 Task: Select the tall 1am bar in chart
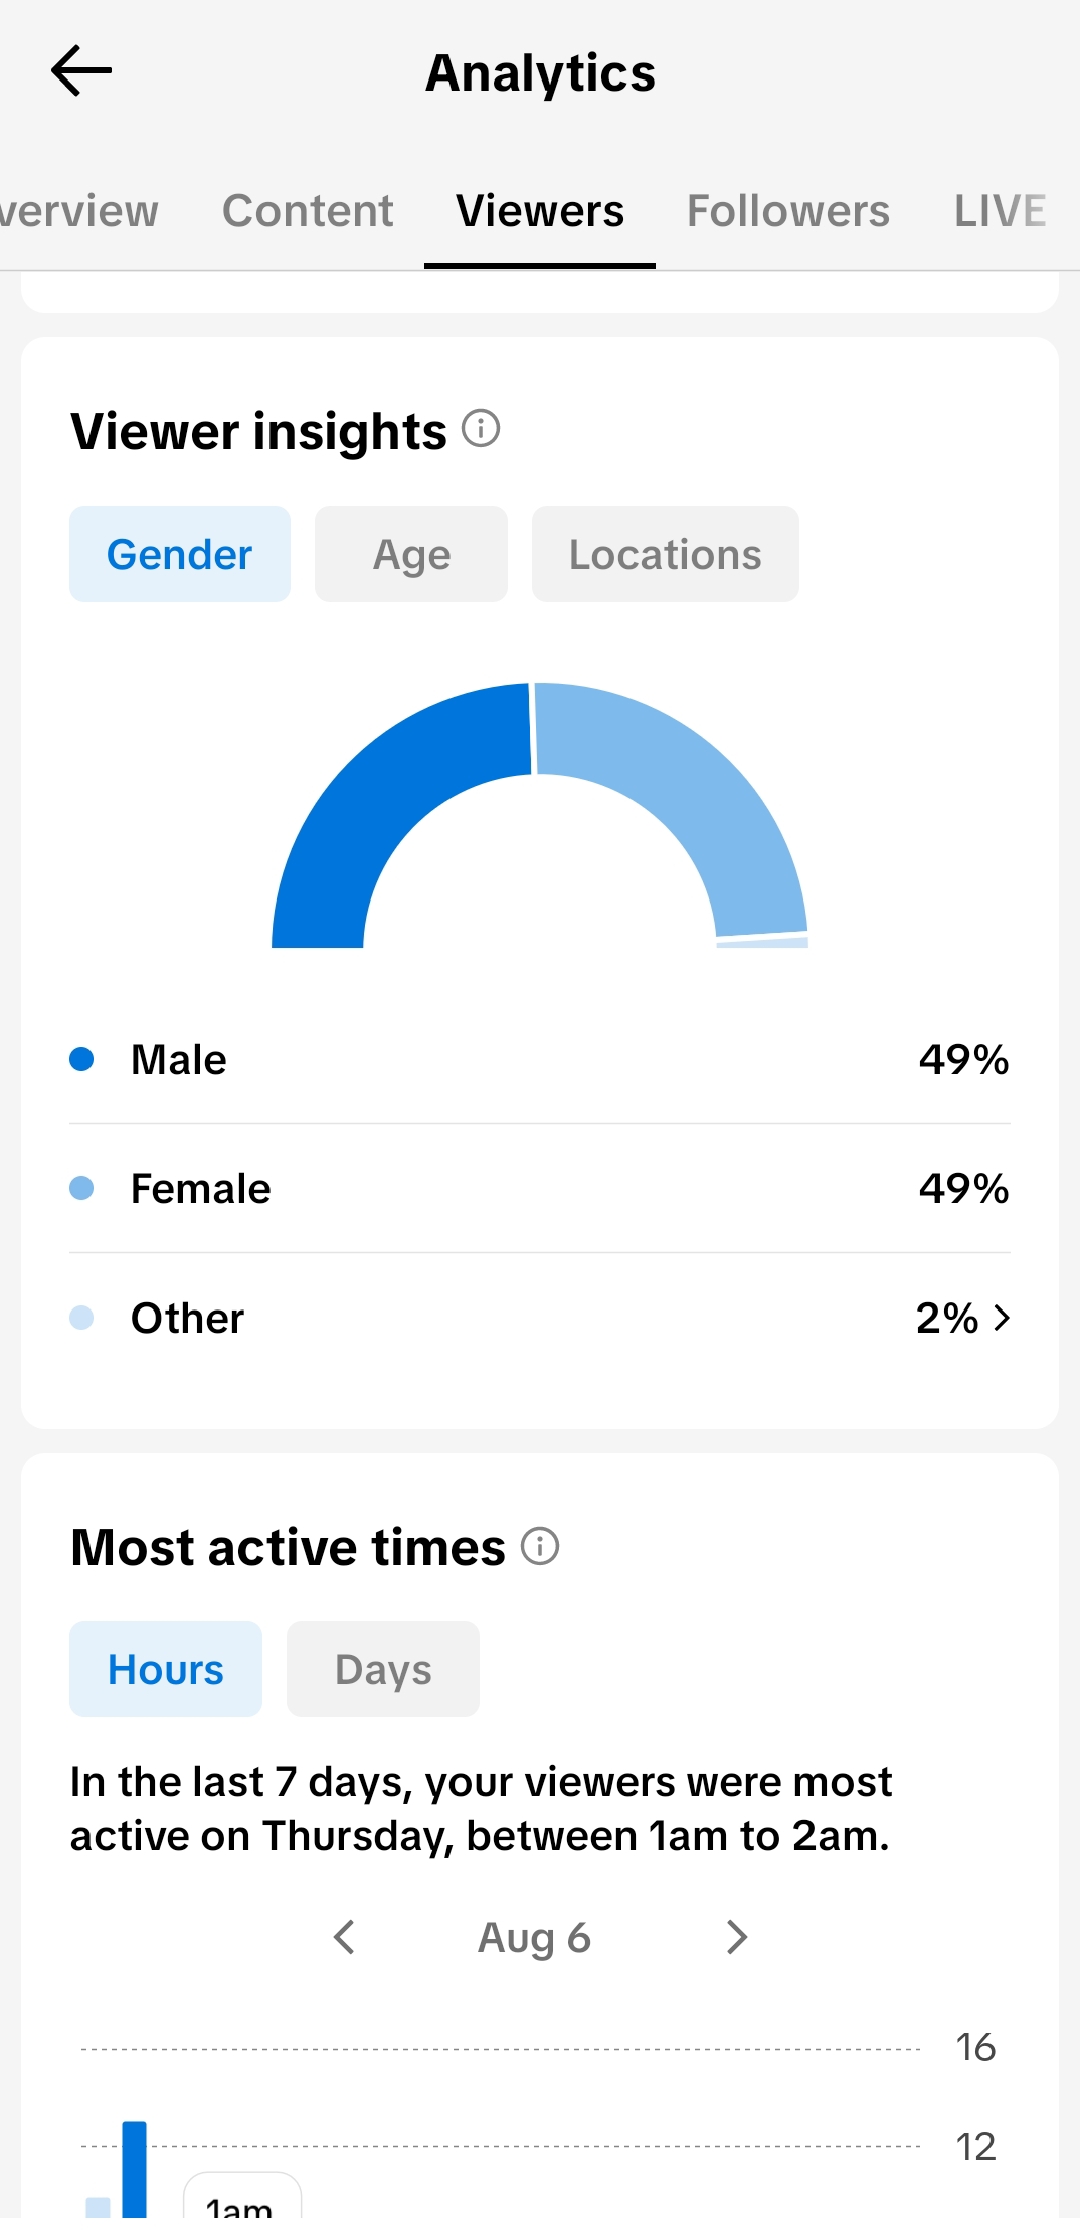point(135,2170)
